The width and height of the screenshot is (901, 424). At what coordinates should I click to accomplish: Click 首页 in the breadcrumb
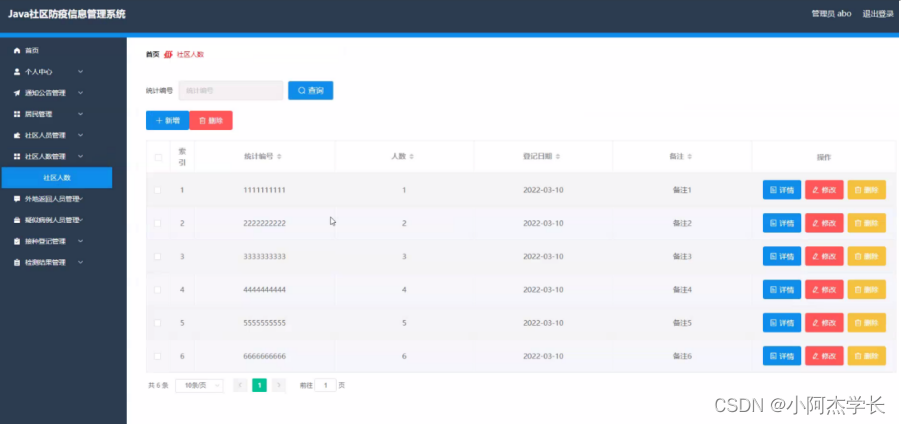pyautogui.click(x=152, y=55)
